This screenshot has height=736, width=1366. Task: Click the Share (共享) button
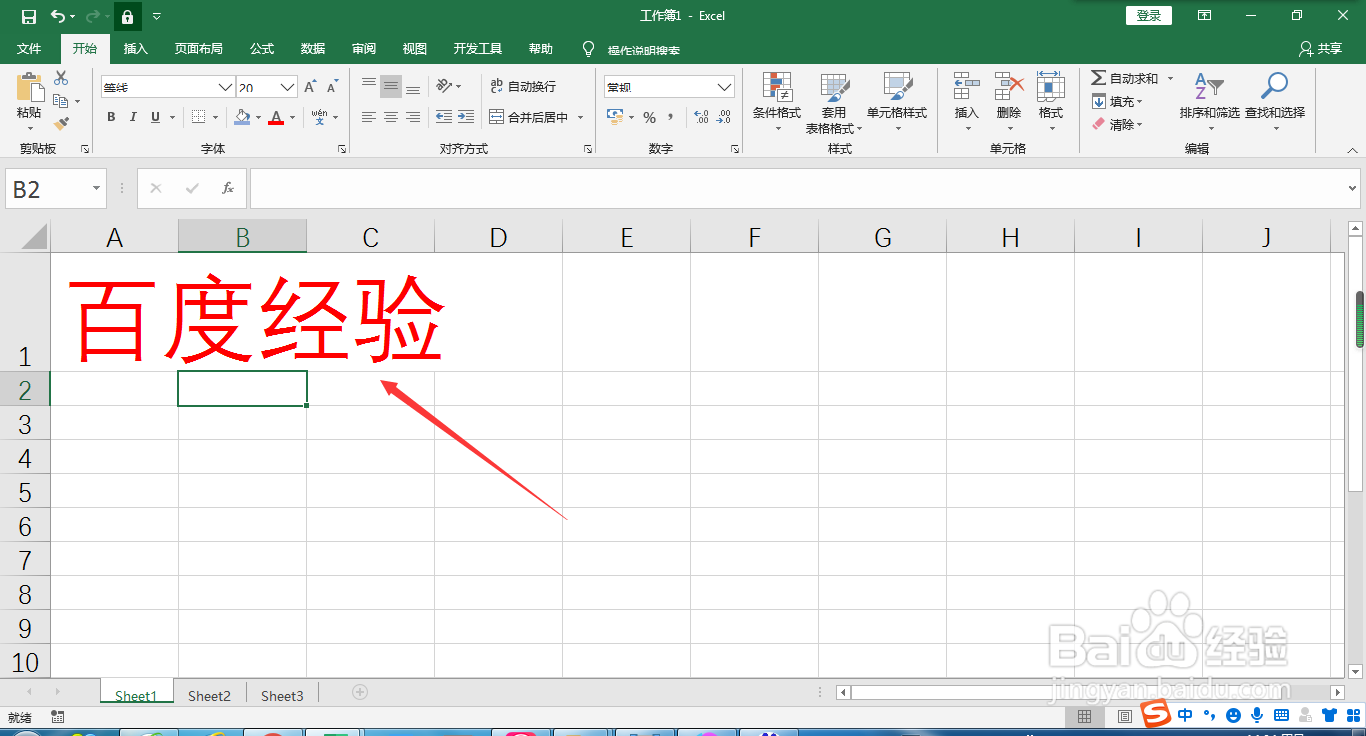[1320, 48]
